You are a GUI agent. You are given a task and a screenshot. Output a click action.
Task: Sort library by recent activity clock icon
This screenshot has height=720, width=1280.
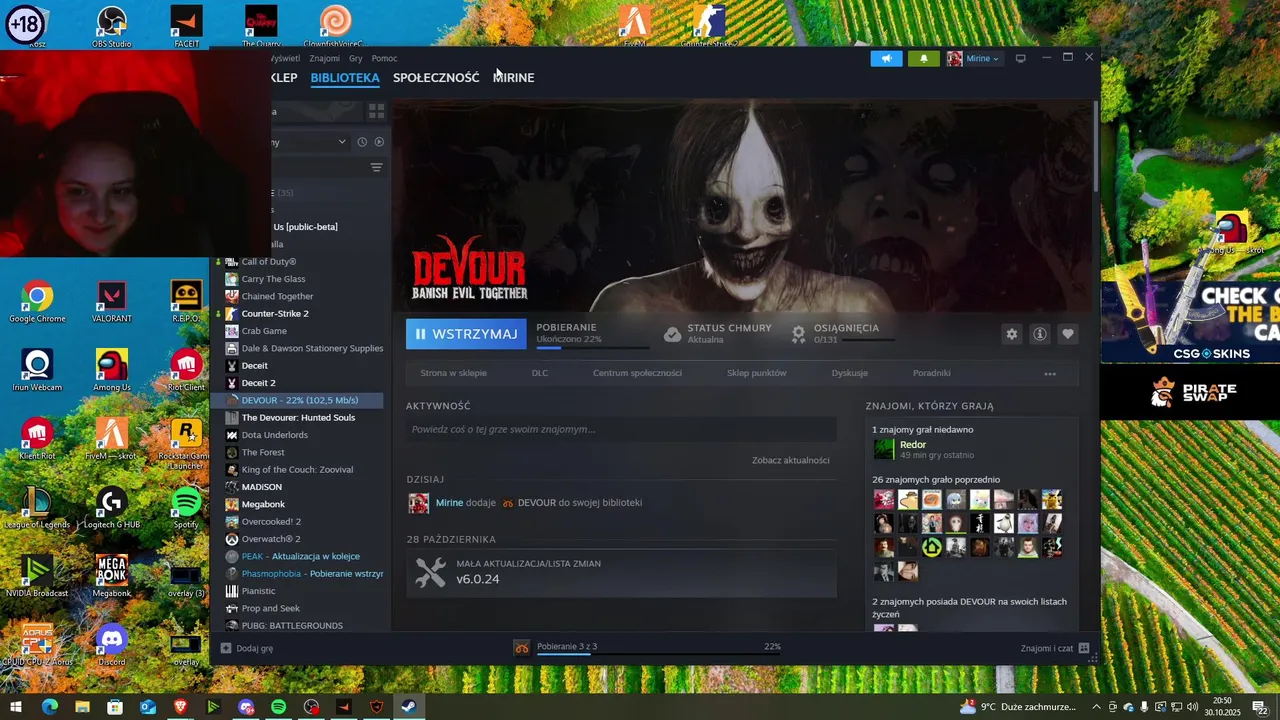click(x=362, y=142)
